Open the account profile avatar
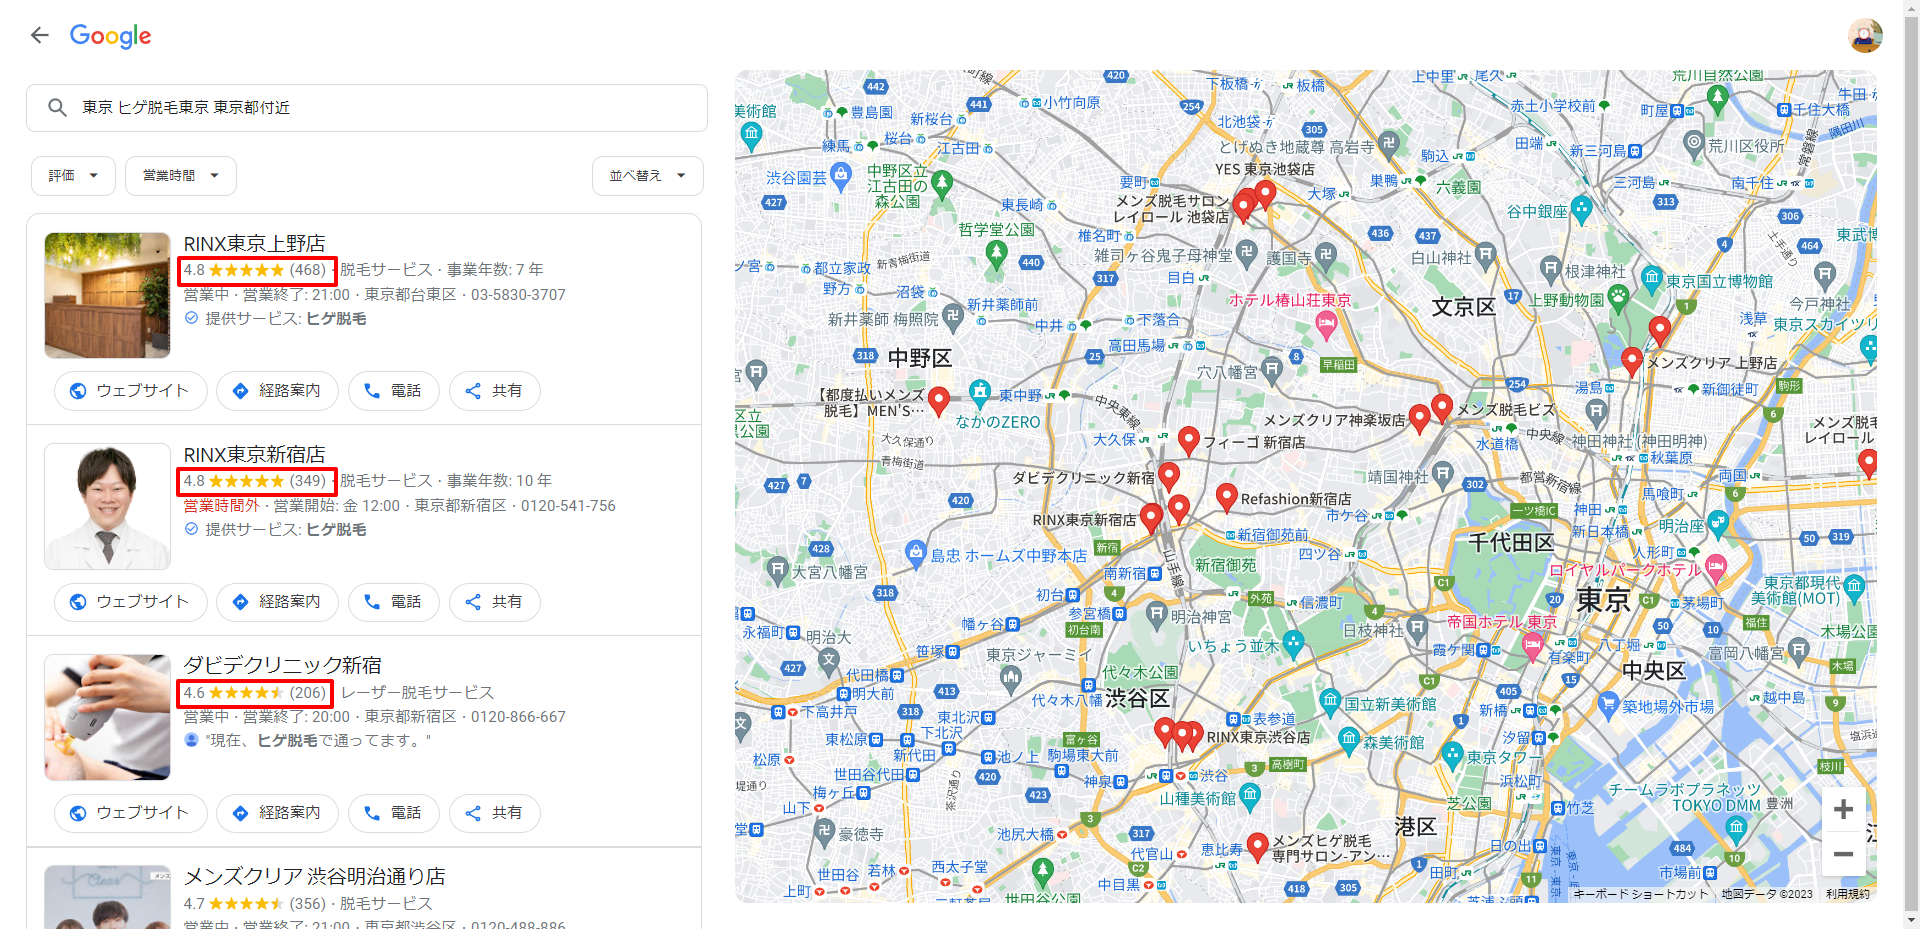 (x=1865, y=36)
